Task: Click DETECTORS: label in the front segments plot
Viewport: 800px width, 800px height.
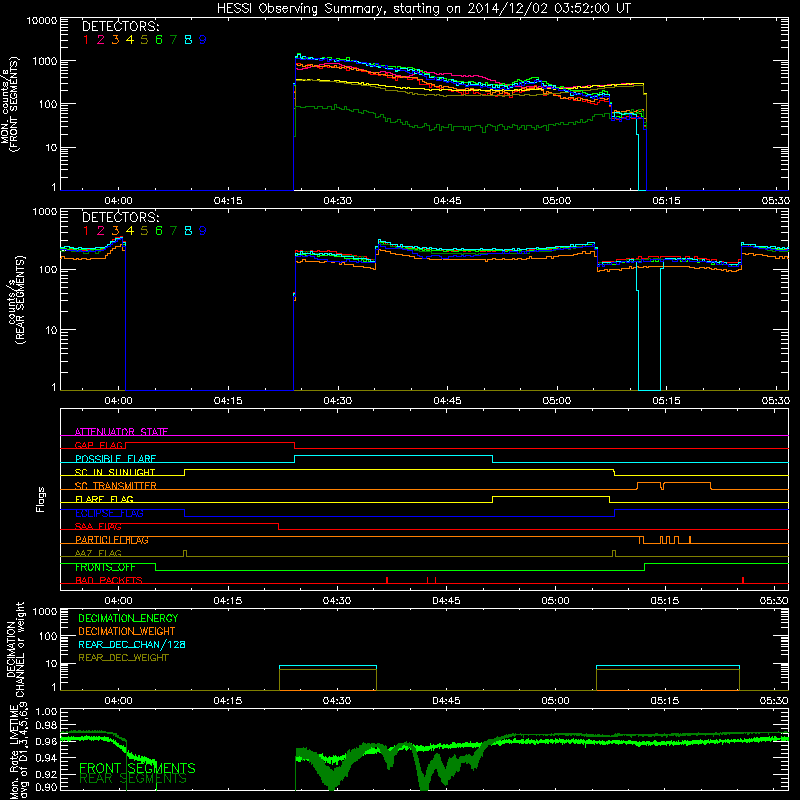Action: (x=120, y=27)
